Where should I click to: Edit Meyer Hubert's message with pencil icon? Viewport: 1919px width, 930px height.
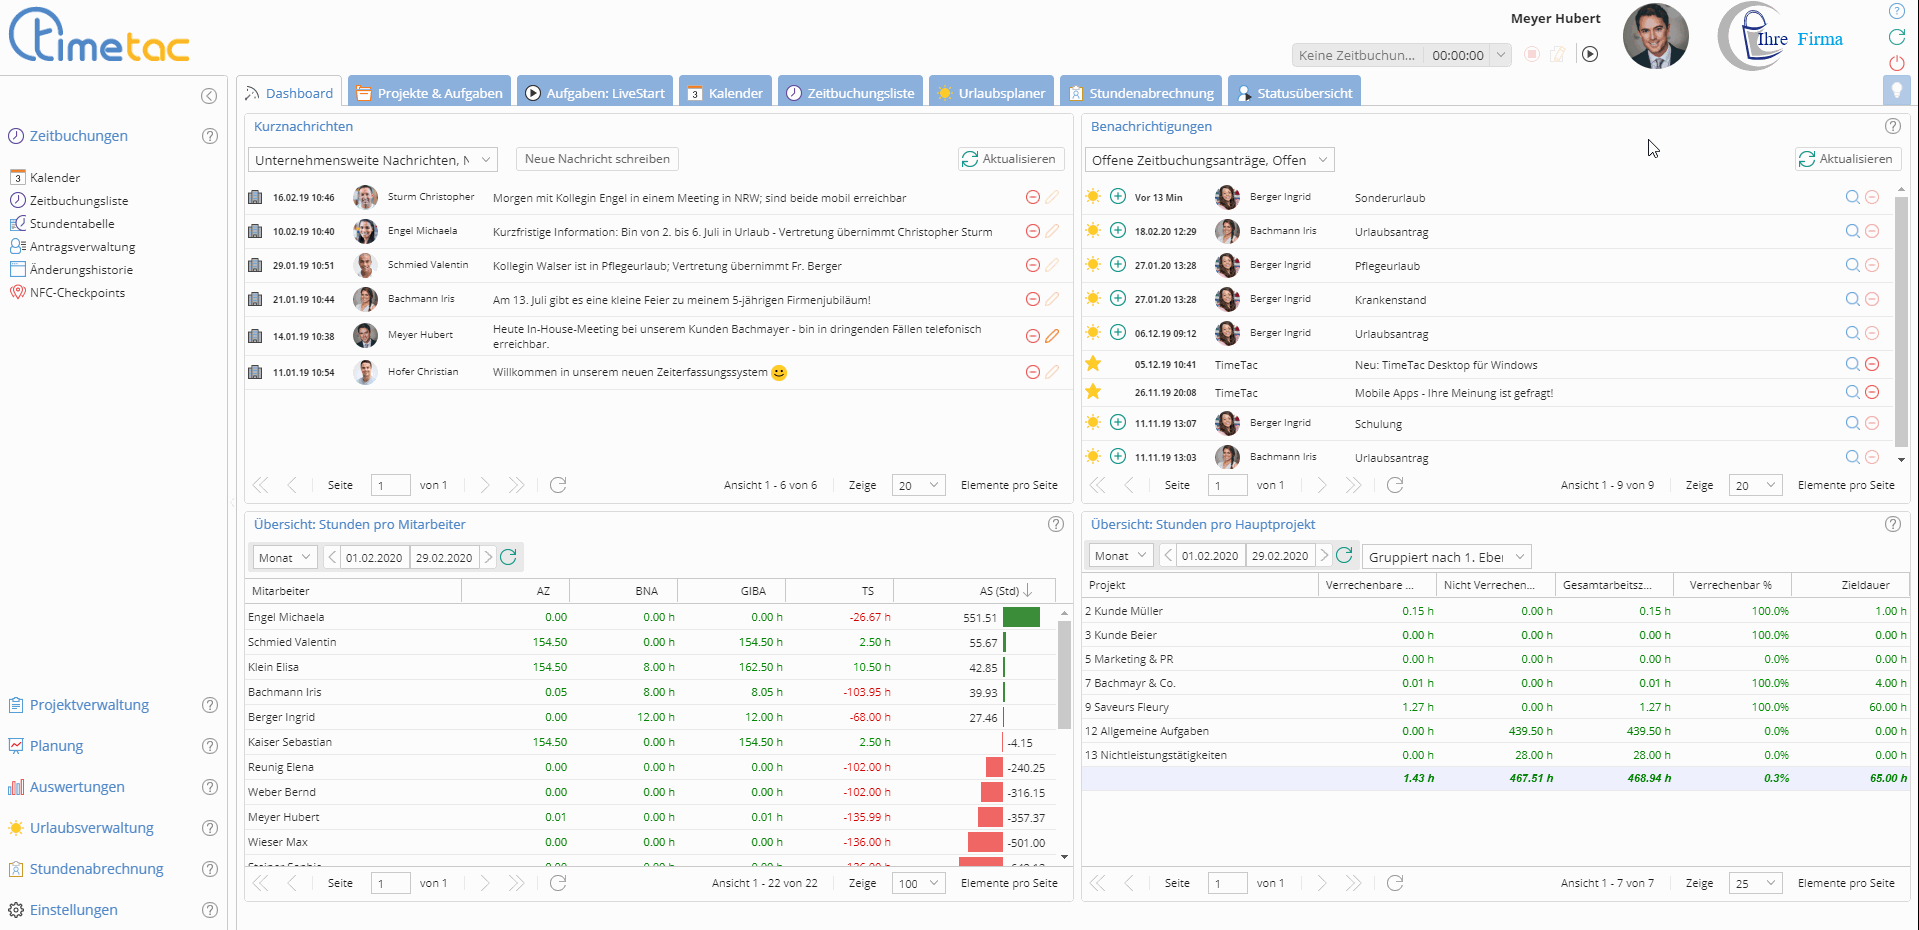pyautogui.click(x=1052, y=336)
